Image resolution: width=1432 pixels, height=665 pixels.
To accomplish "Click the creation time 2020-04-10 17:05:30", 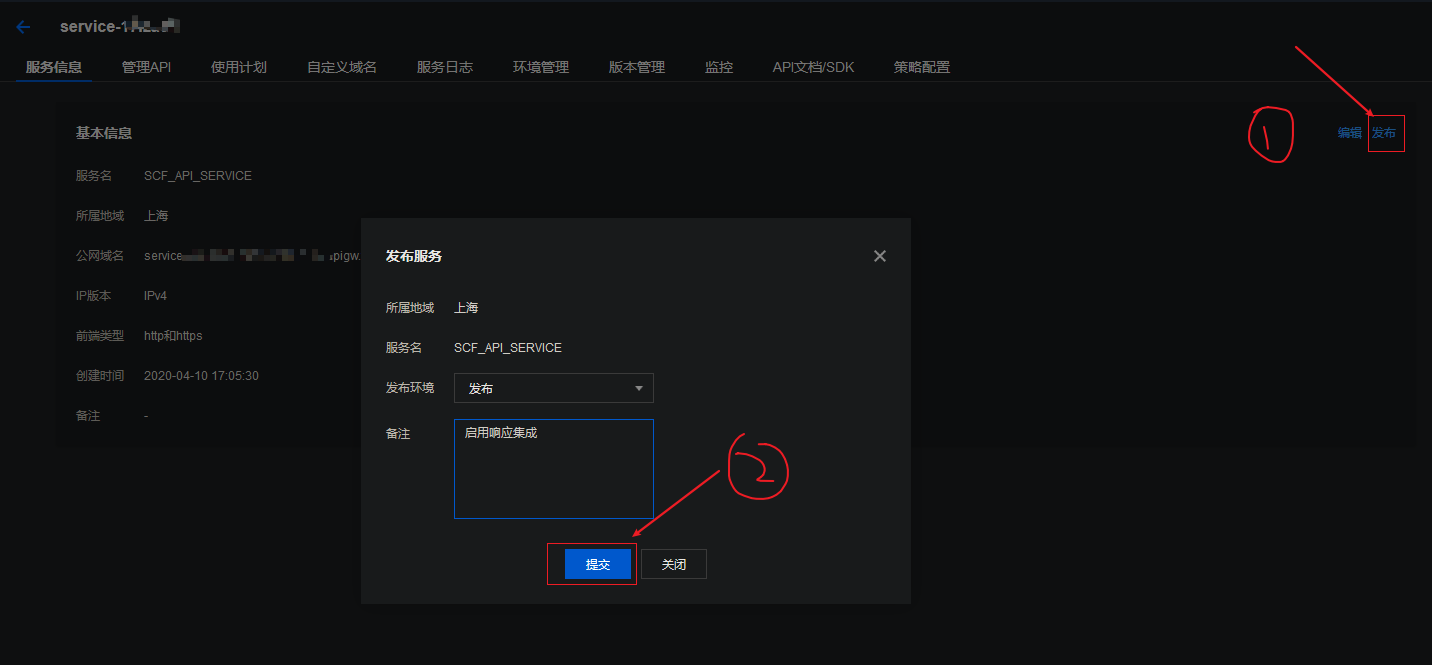I will (201, 376).
